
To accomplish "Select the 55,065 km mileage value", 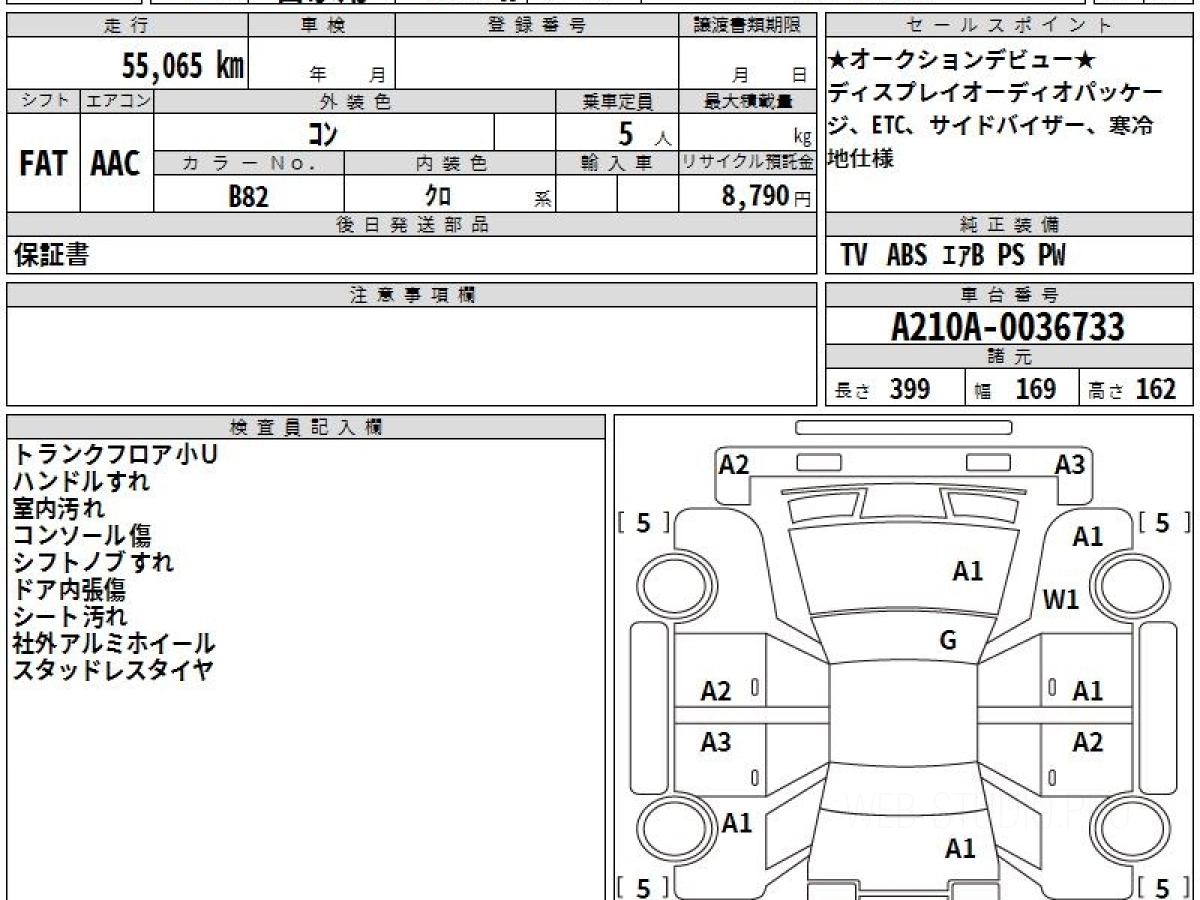I will pyautogui.click(x=183, y=66).
